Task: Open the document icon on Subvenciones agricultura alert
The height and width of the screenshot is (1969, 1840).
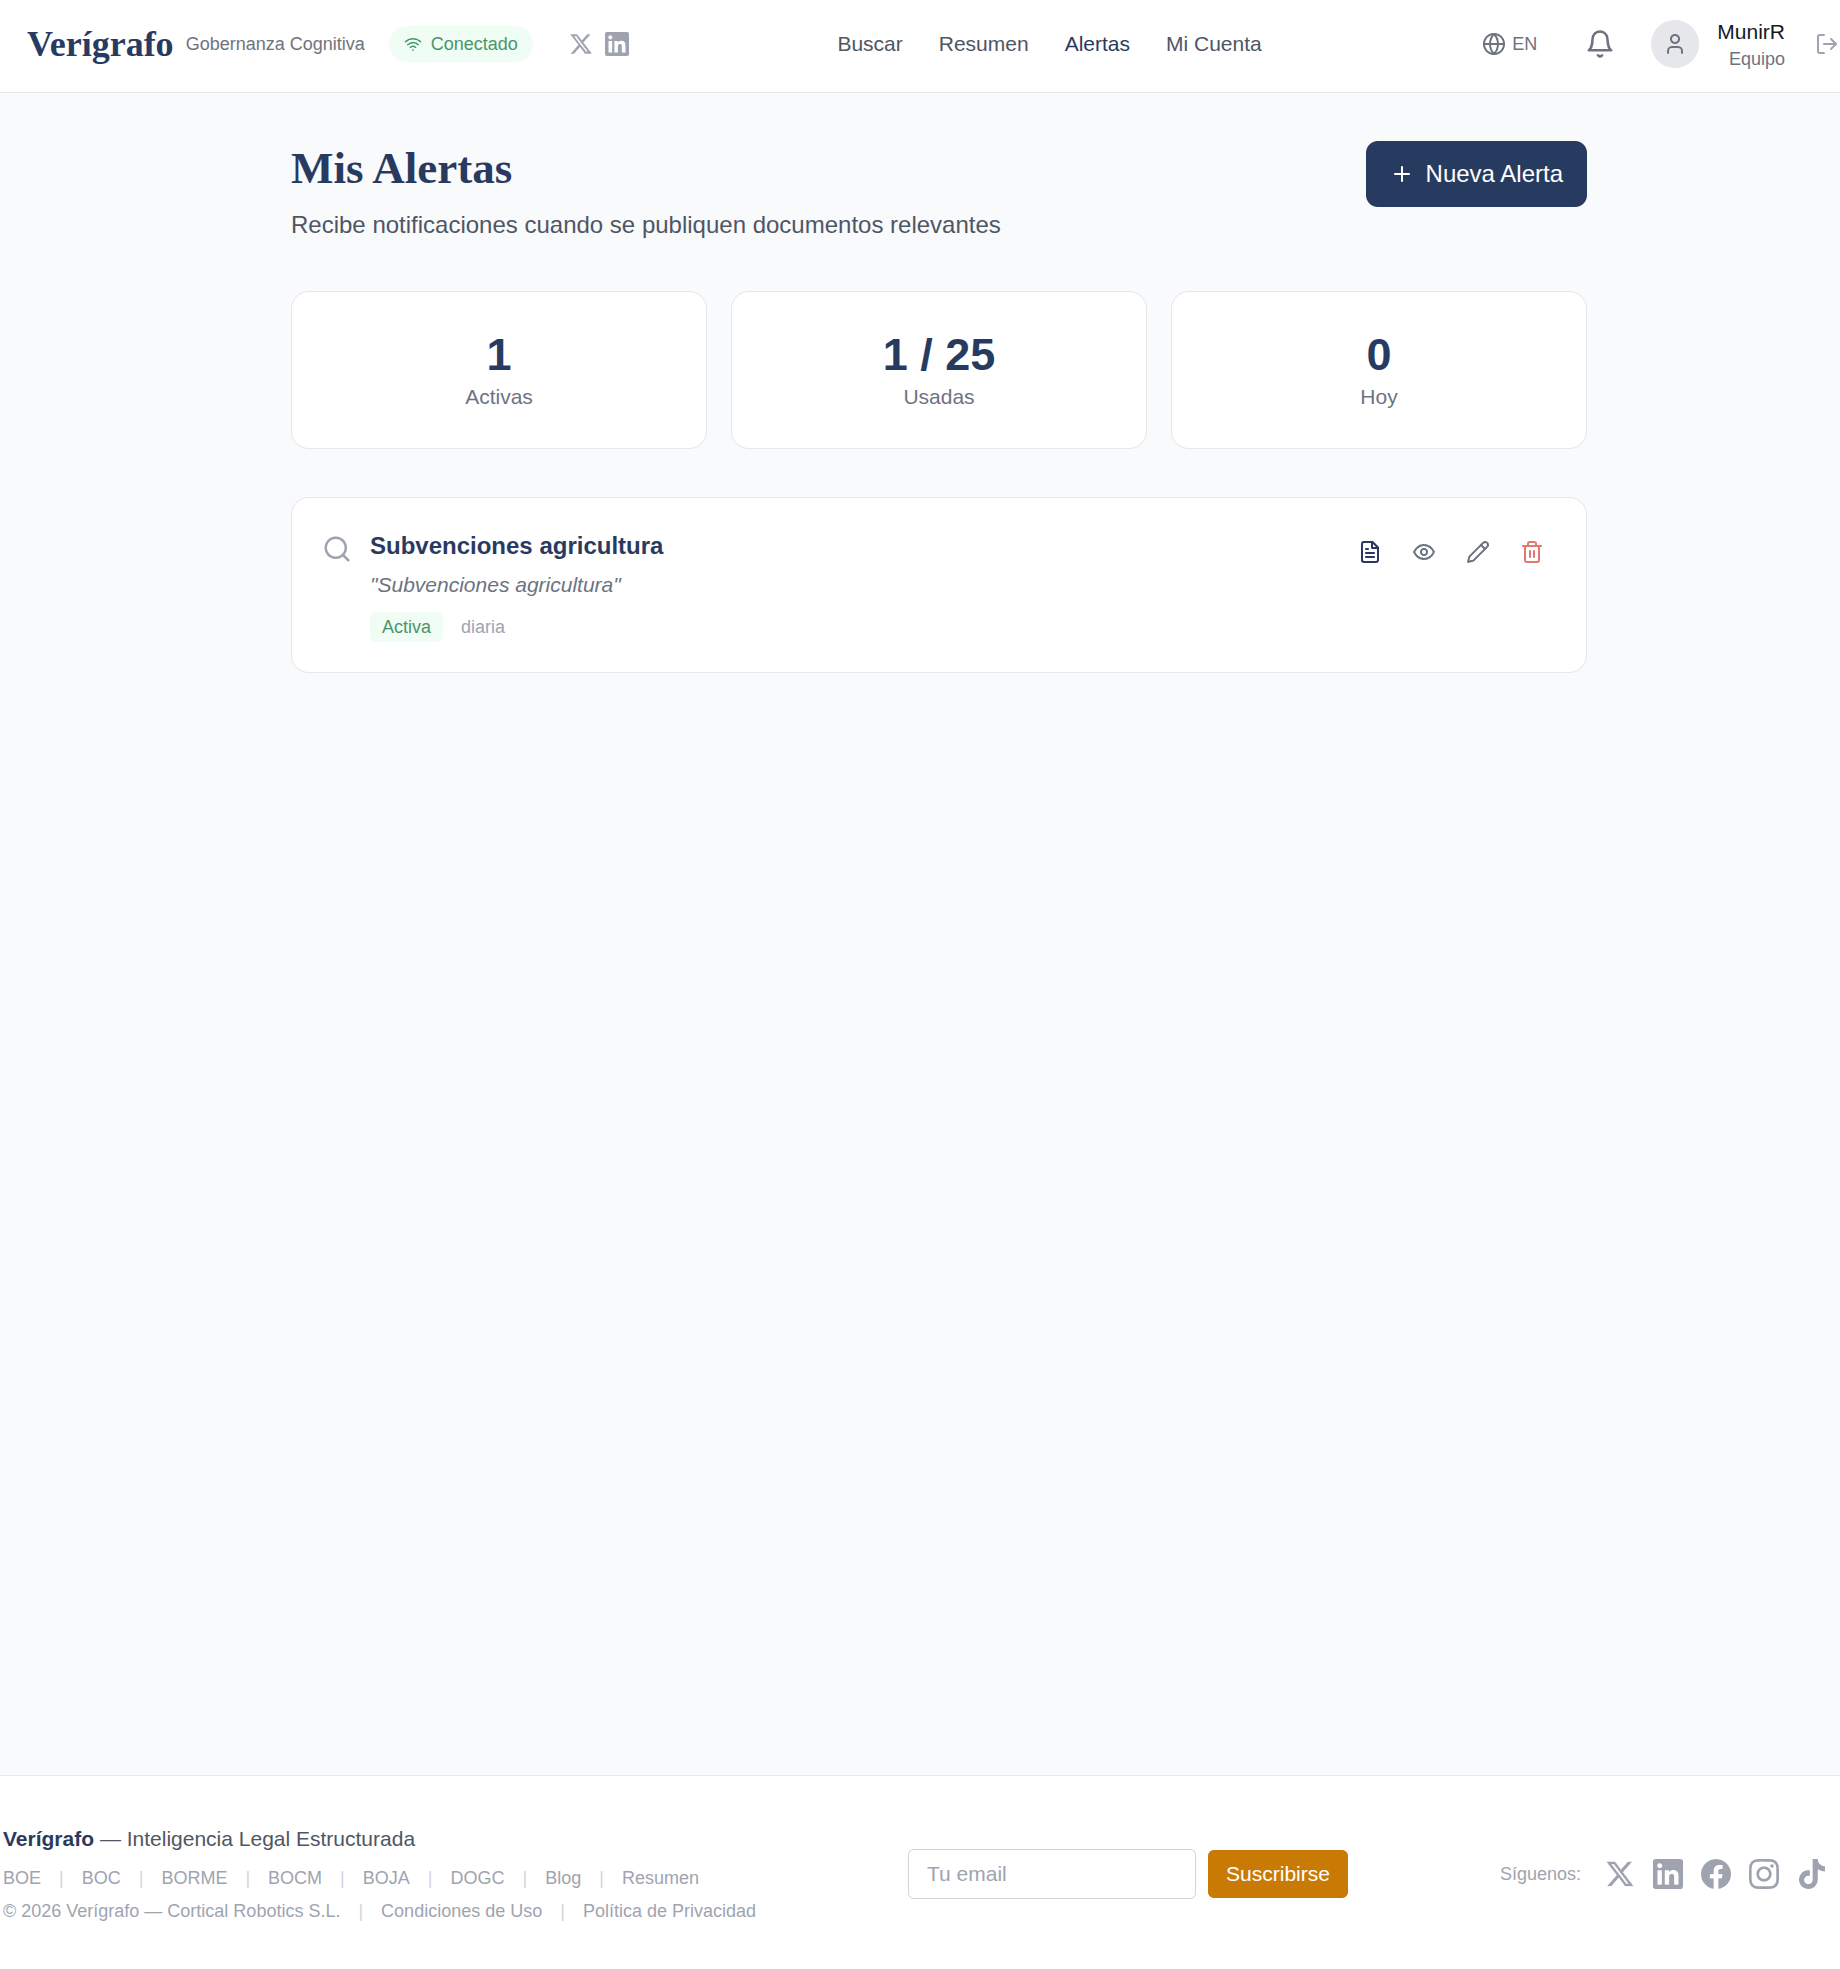Action: tap(1370, 551)
